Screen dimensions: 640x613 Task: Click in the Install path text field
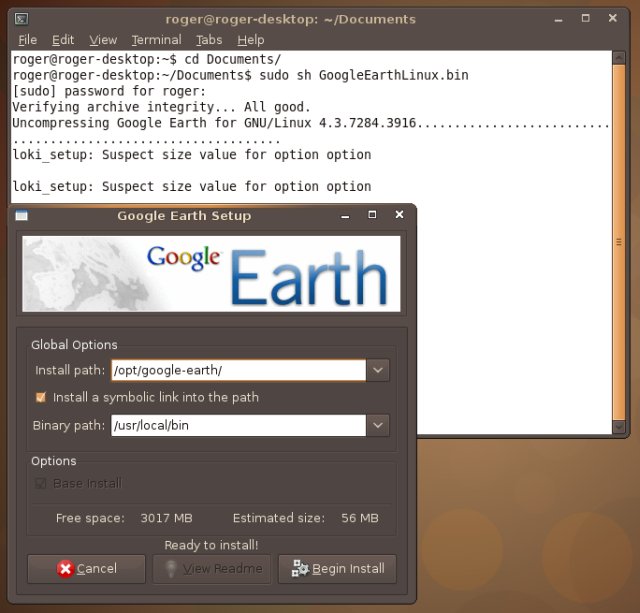coord(238,370)
